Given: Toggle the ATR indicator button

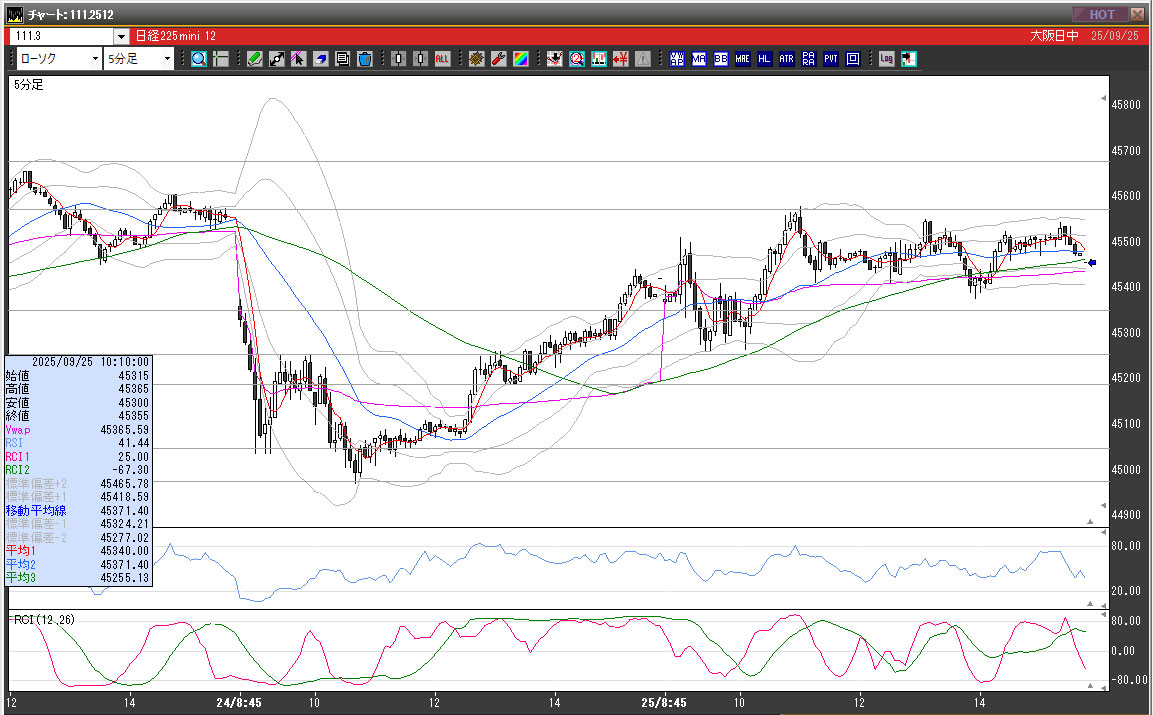Looking at the screenshot, I should [x=786, y=59].
